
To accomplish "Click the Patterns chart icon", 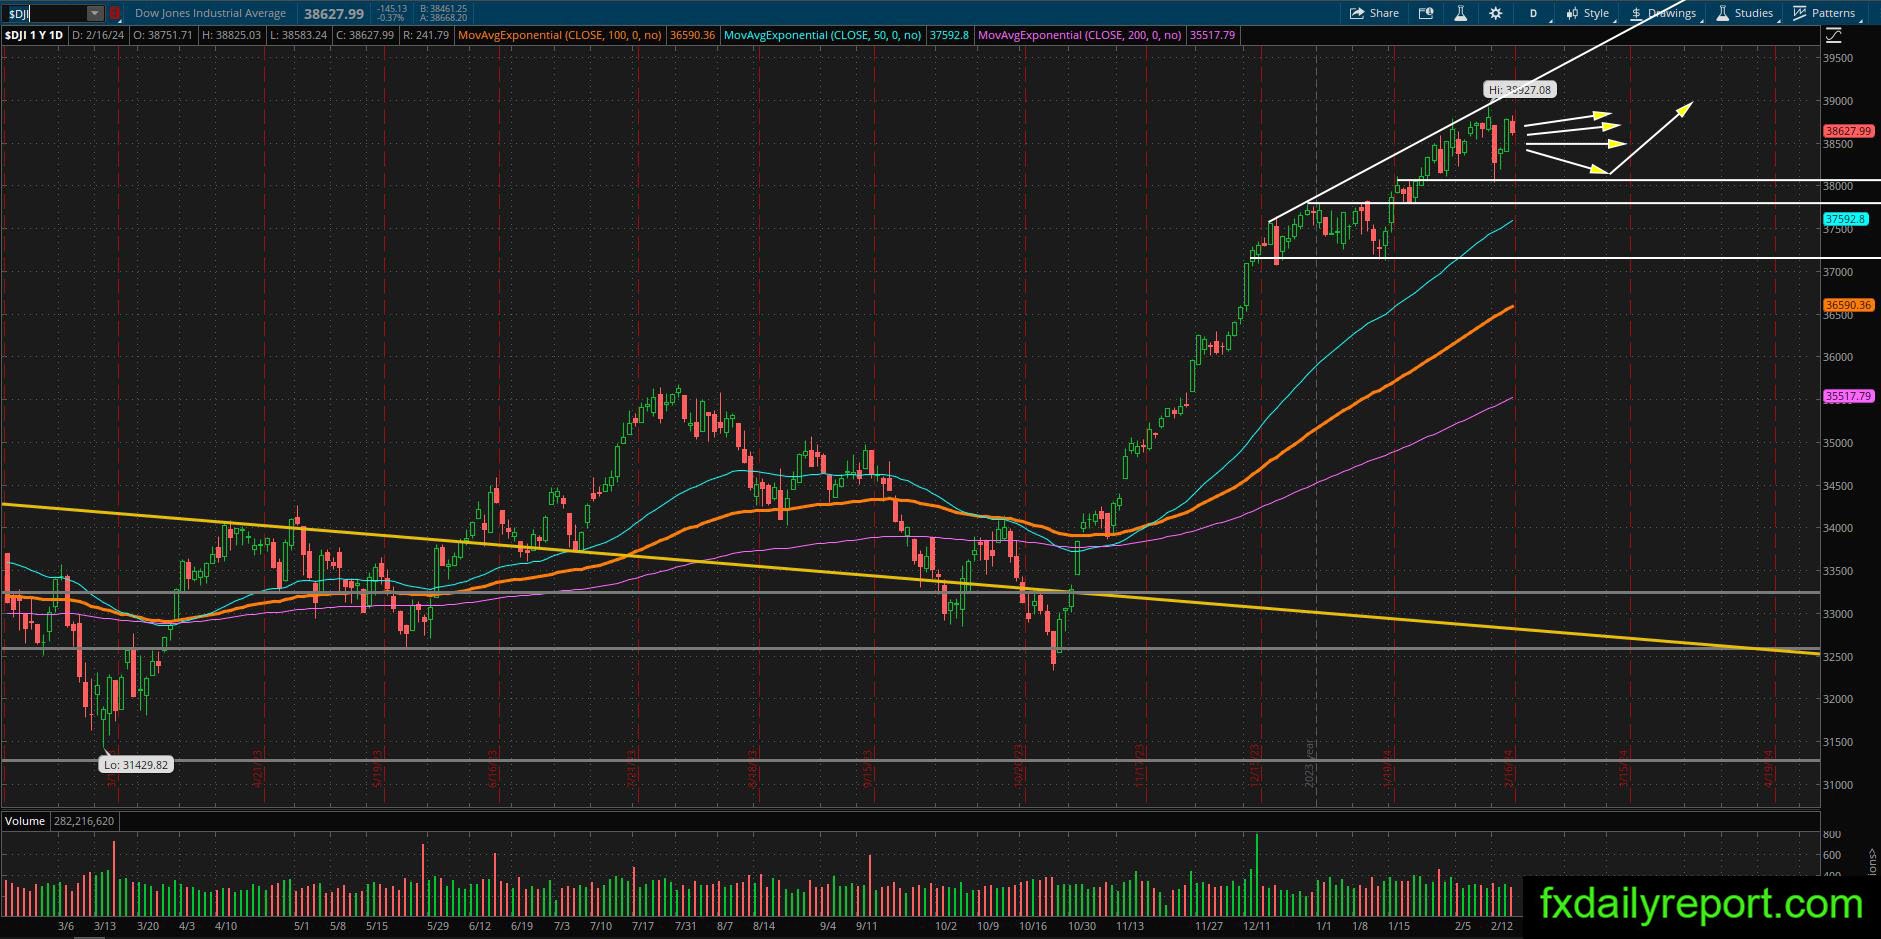I will [x=1800, y=13].
